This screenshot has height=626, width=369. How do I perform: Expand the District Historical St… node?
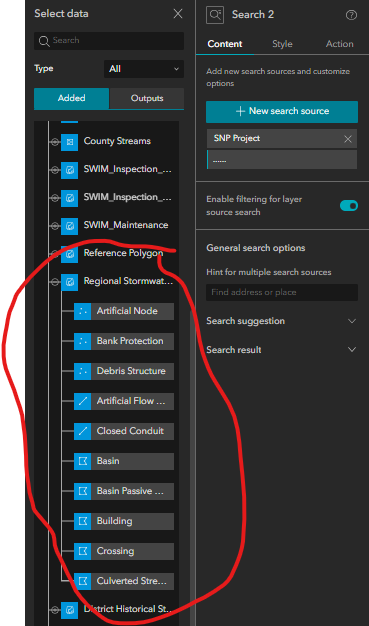[x=55, y=610]
